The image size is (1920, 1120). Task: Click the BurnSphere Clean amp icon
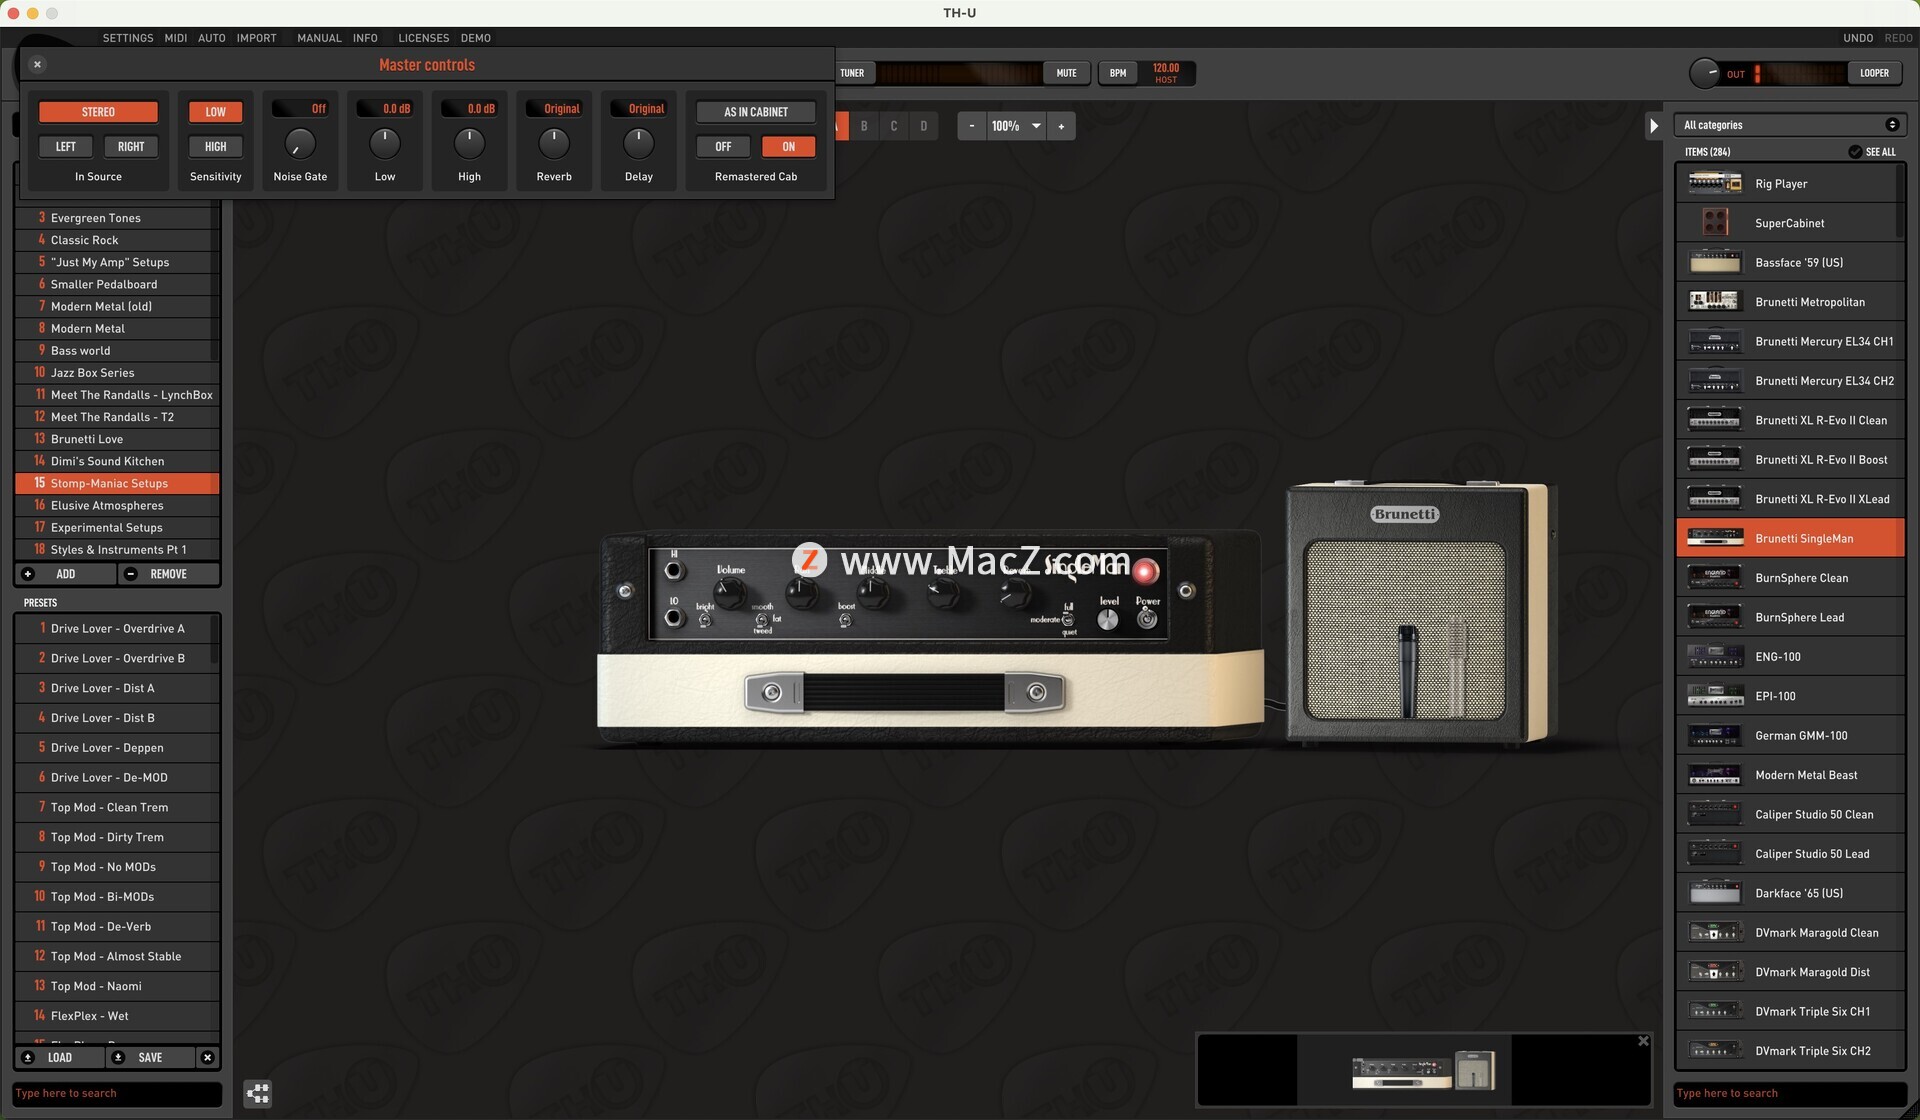[x=1715, y=578]
